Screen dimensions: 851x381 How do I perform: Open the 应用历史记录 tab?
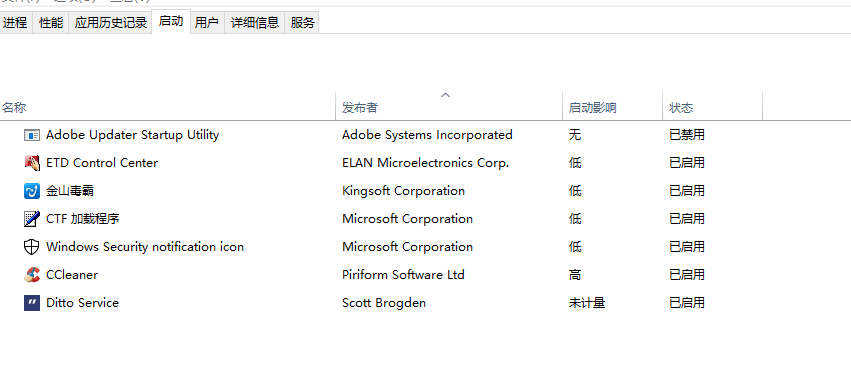tap(111, 23)
